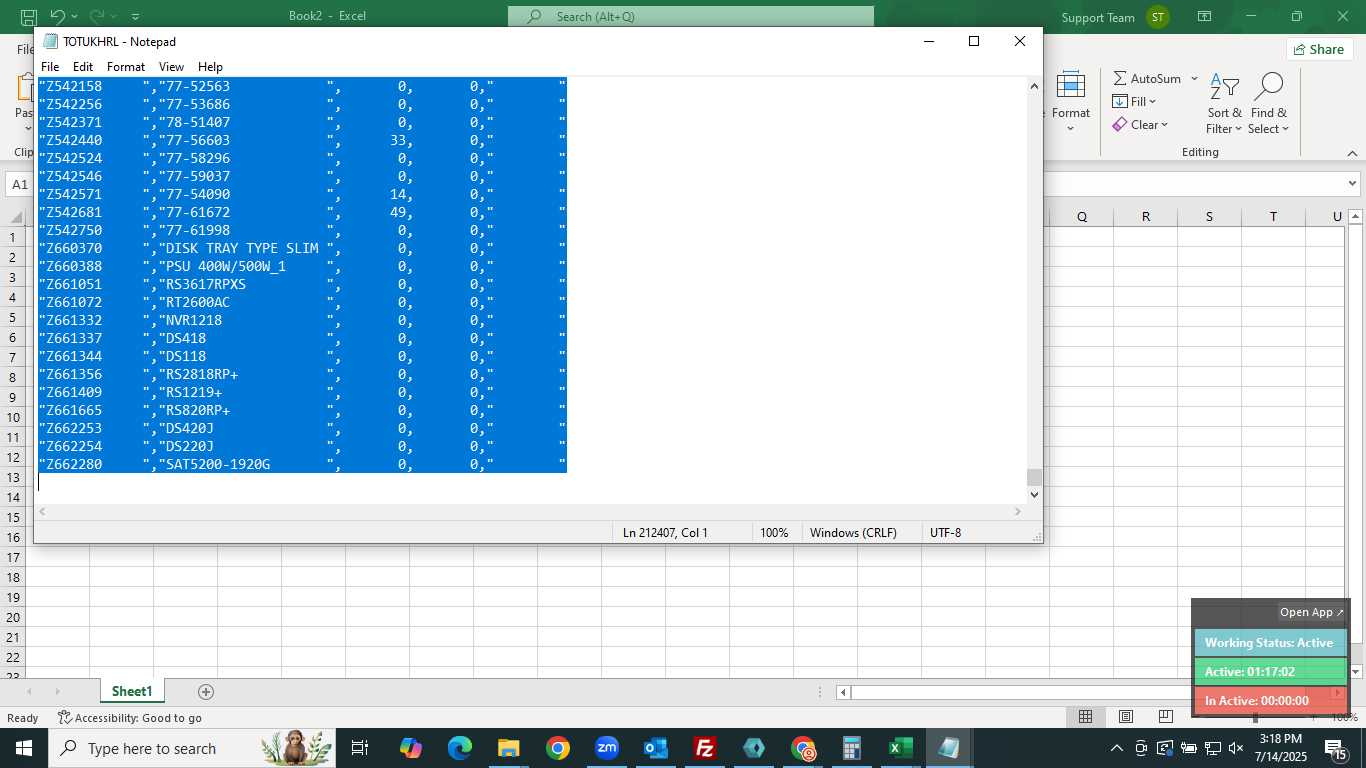Viewport: 1366px width, 768px height.
Task: Open Sort & Filter menu
Action: (1224, 103)
